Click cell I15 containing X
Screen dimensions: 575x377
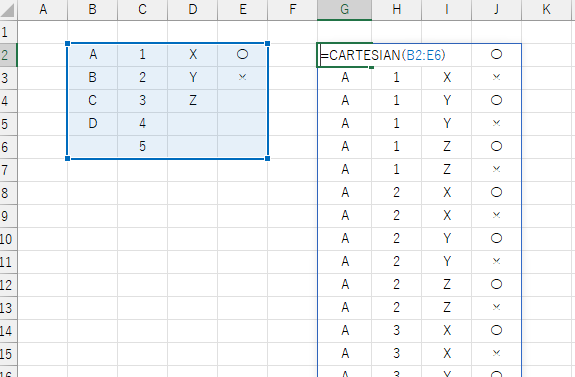point(447,354)
